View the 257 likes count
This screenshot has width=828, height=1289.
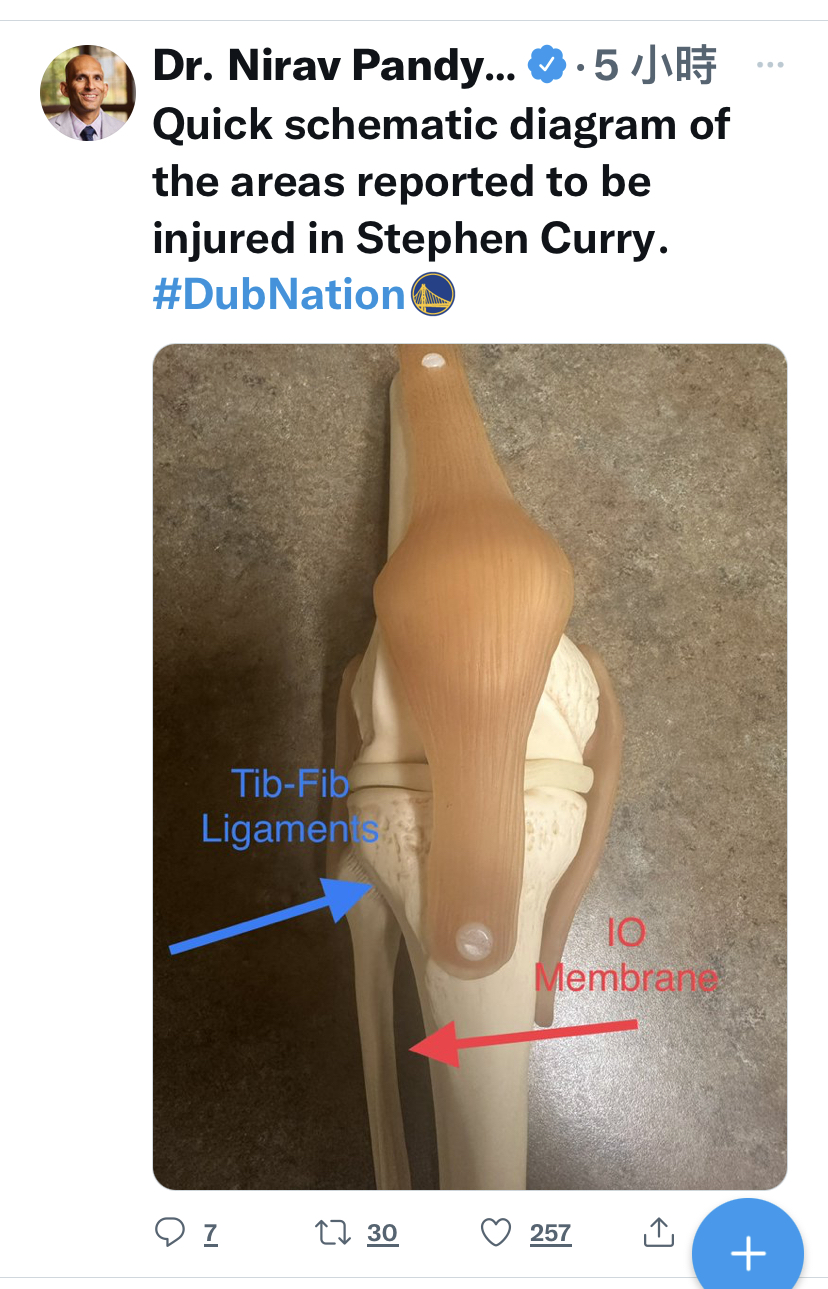[x=550, y=1234]
